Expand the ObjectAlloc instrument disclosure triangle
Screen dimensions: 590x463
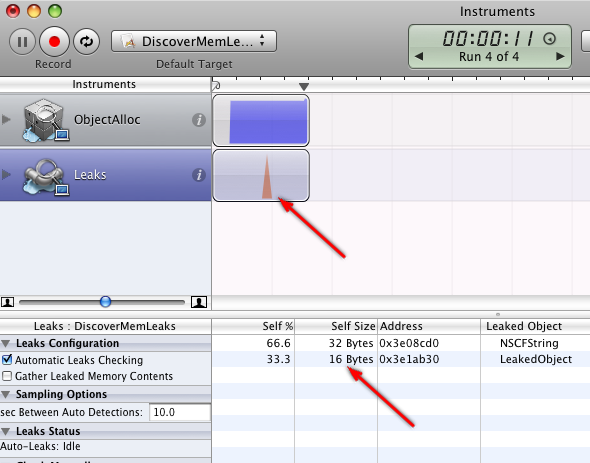click(x=6, y=120)
